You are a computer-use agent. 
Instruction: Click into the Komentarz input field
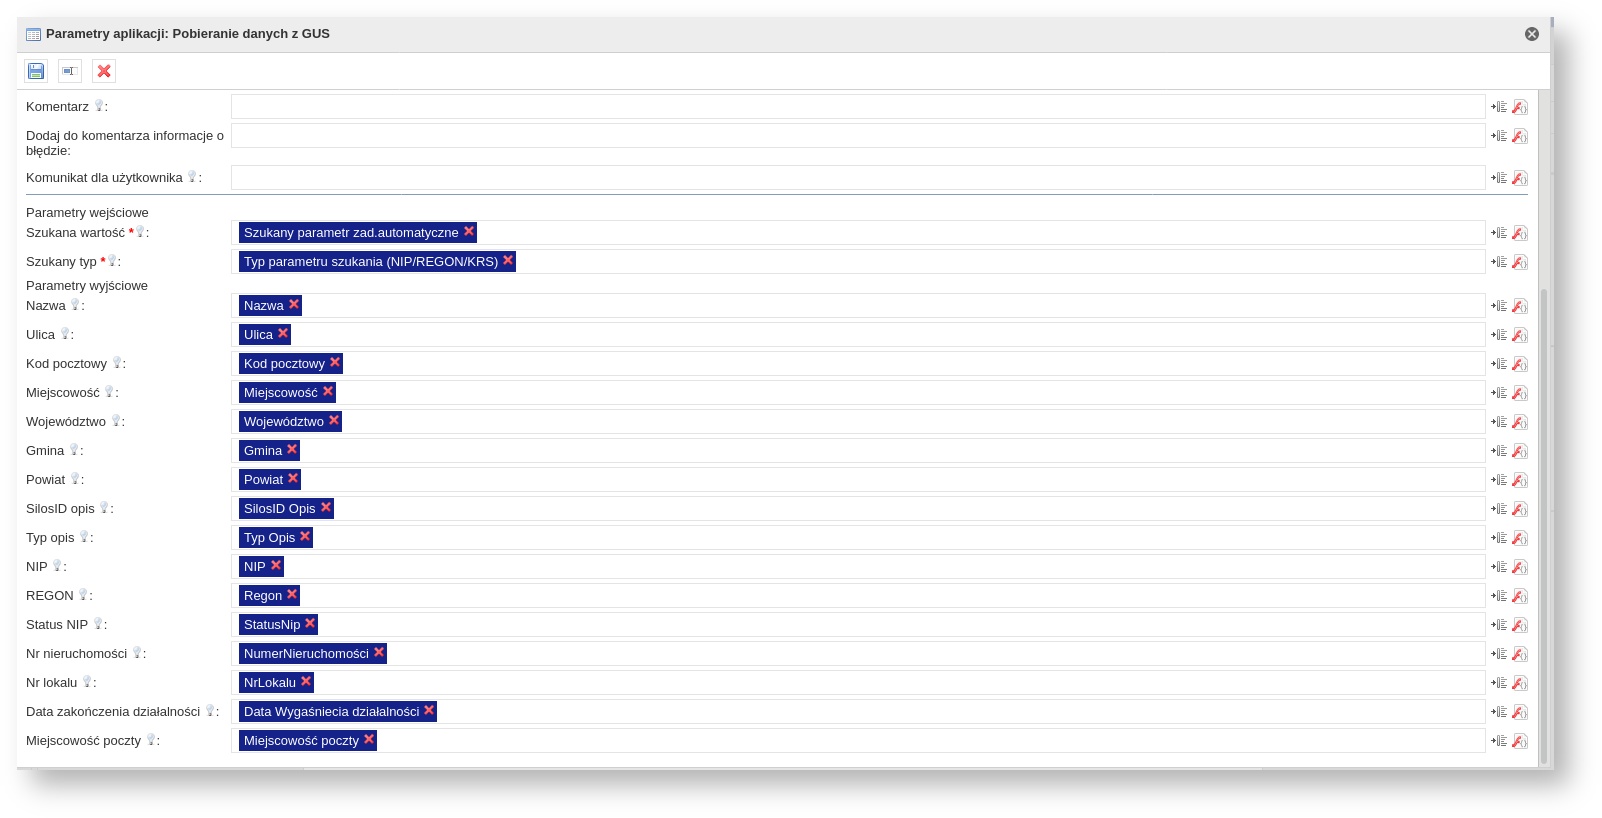(857, 107)
